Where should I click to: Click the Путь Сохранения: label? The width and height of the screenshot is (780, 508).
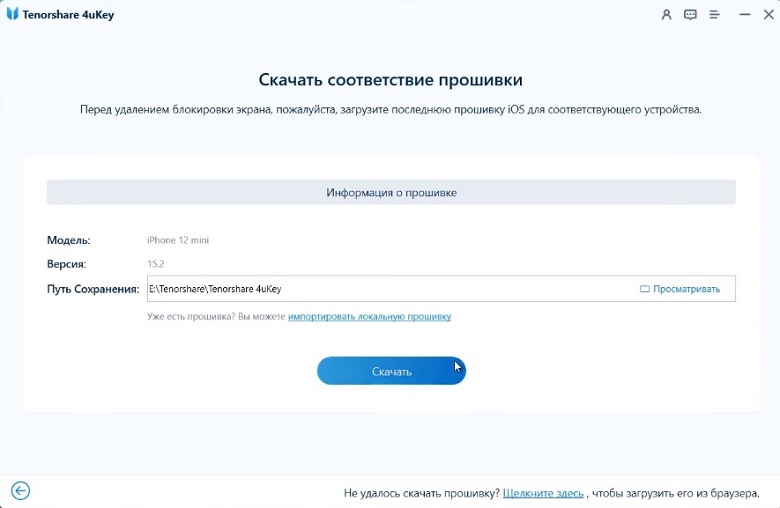tap(92, 289)
